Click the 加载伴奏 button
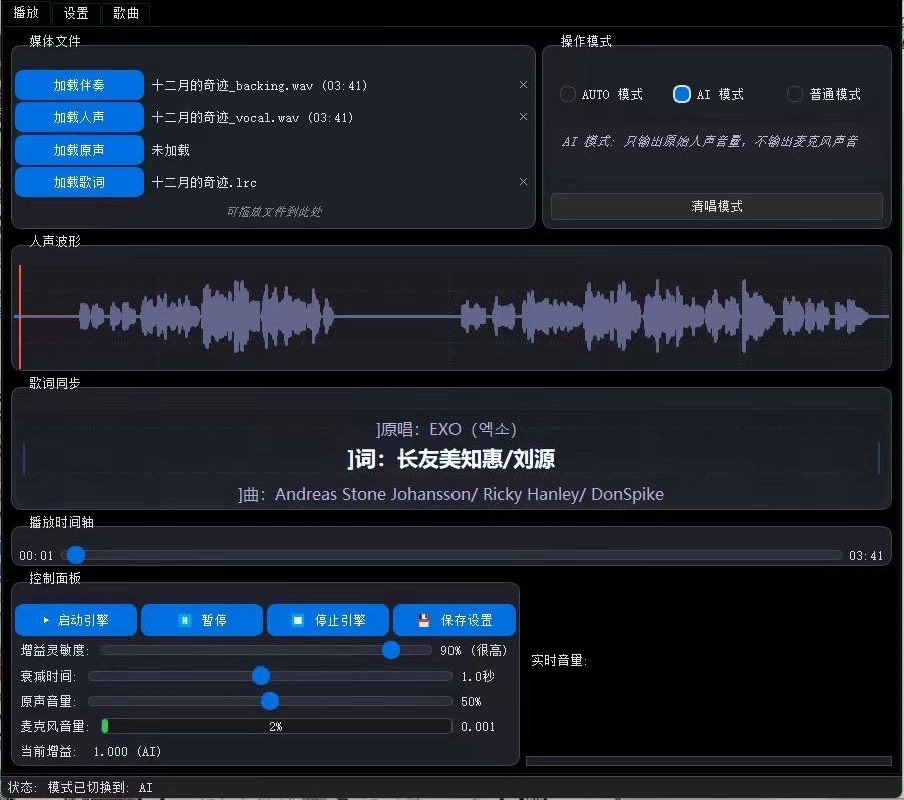This screenshot has height=800, width=904. 79,85
